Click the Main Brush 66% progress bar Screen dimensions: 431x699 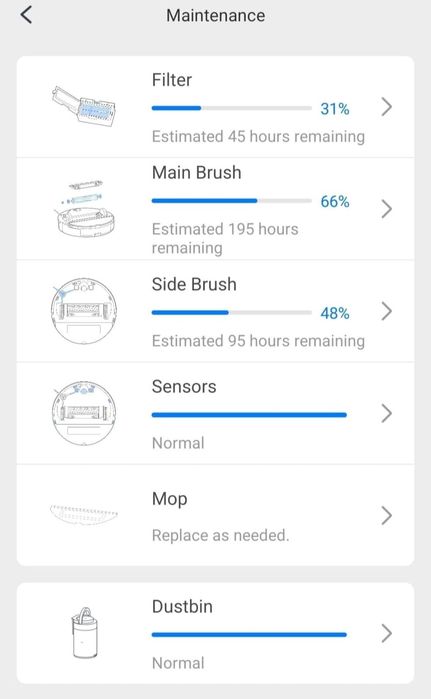(231, 201)
